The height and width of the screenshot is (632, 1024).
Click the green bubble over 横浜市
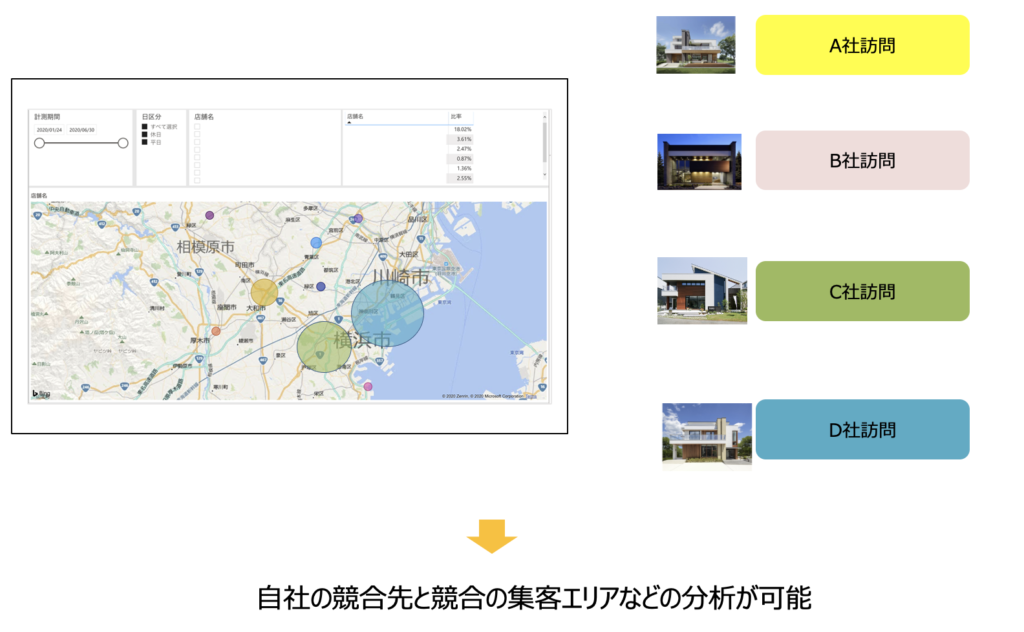(325, 346)
